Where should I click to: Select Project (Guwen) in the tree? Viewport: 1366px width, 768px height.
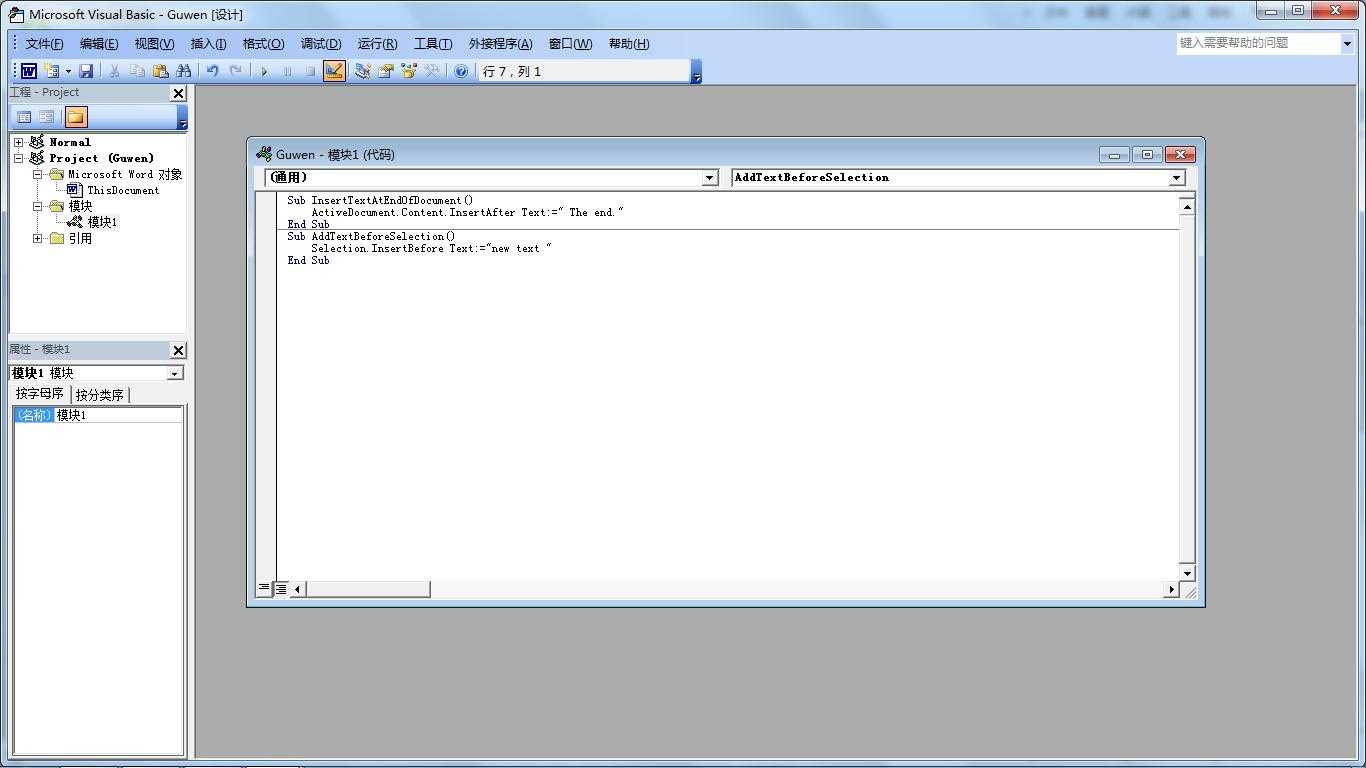point(102,158)
